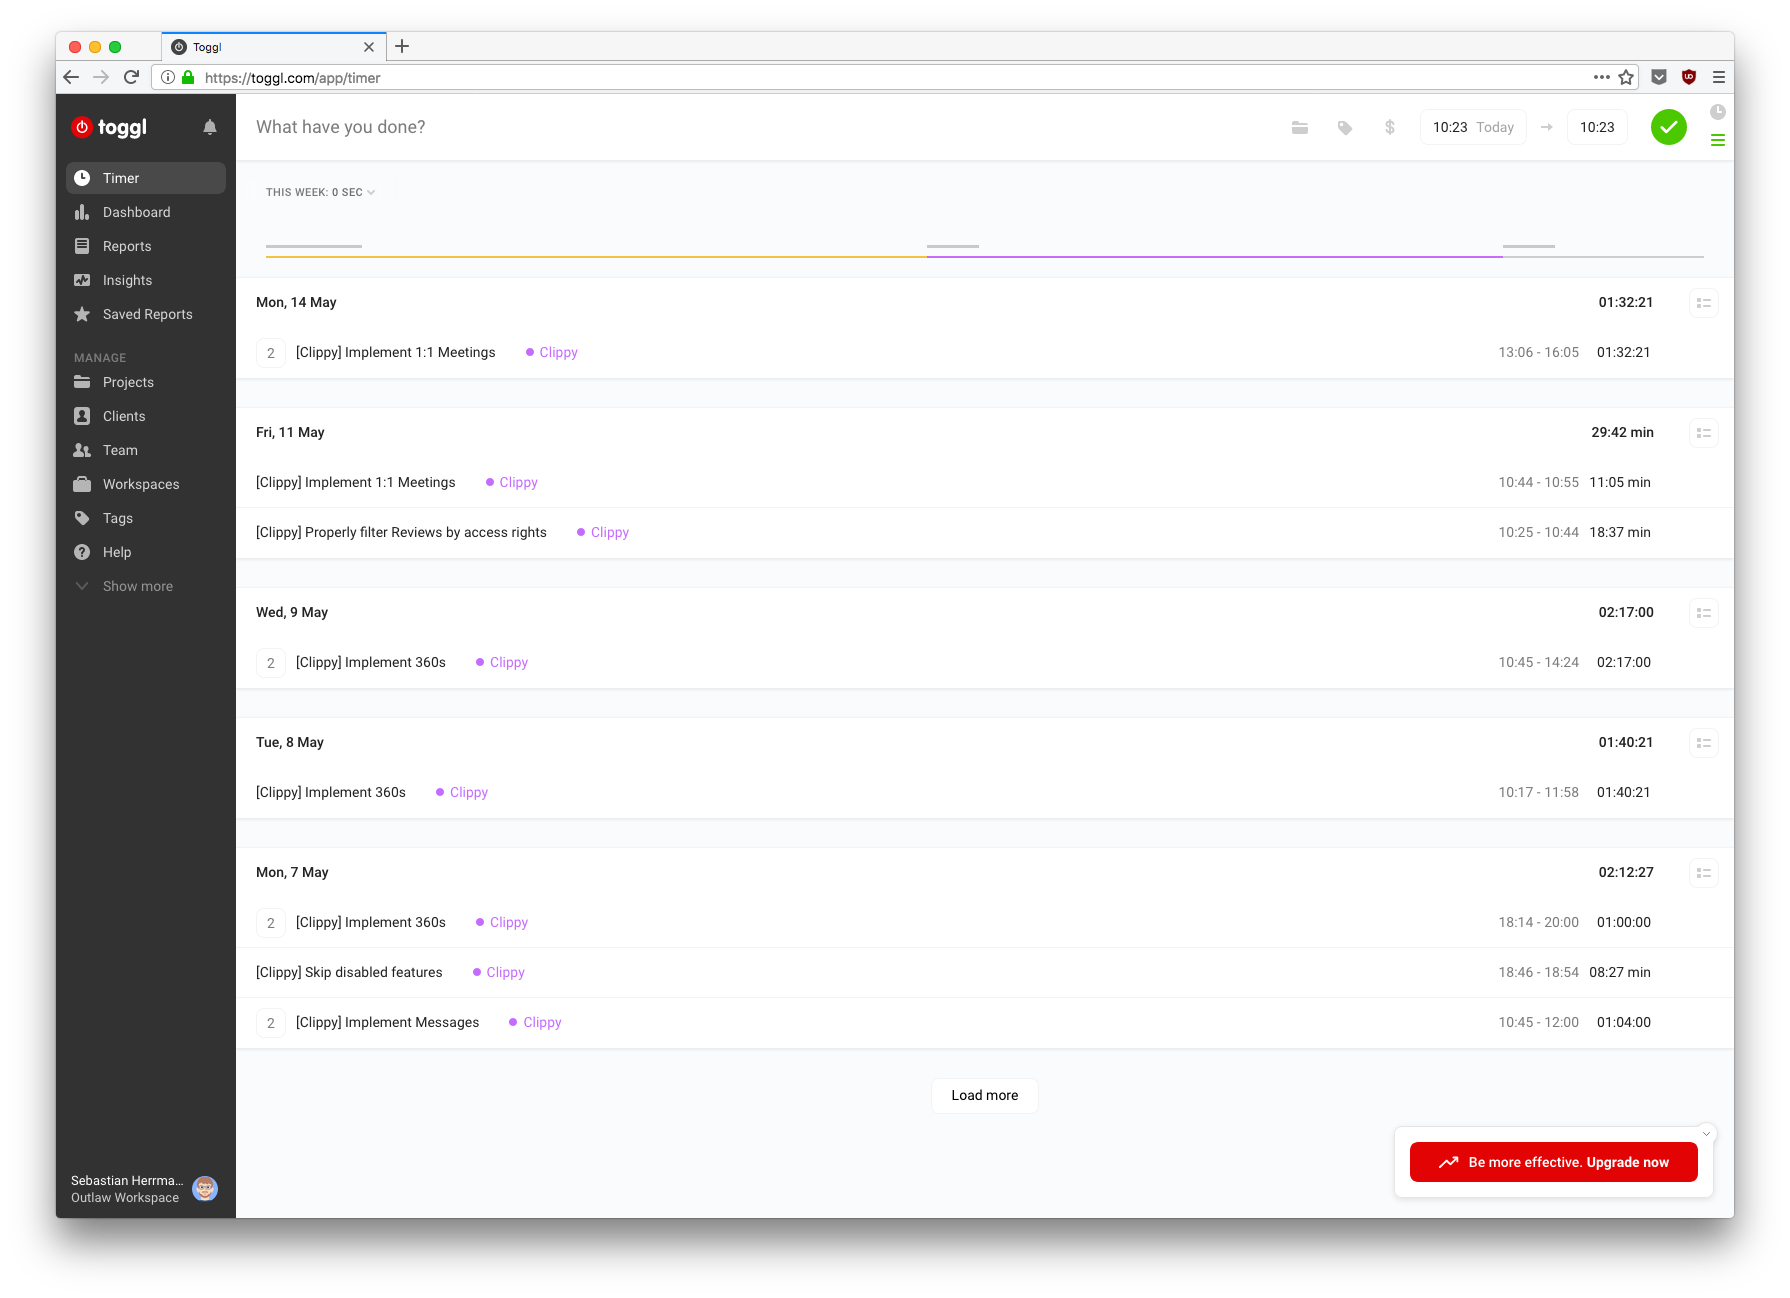Click time range 10:44 - 10:55
This screenshot has width=1790, height=1298.
coord(1538,482)
